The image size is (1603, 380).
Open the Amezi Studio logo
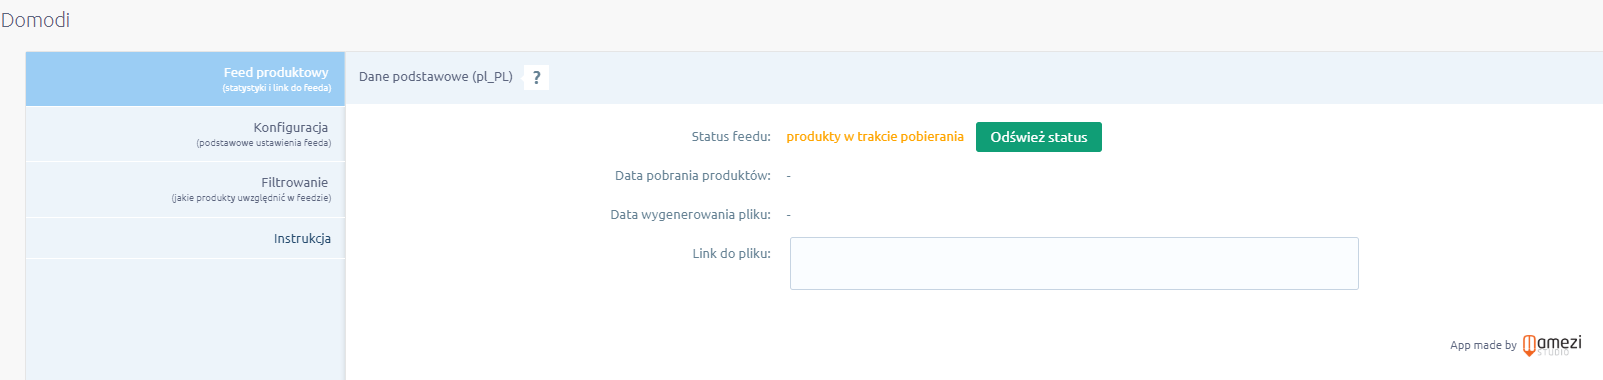(x=1552, y=345)
